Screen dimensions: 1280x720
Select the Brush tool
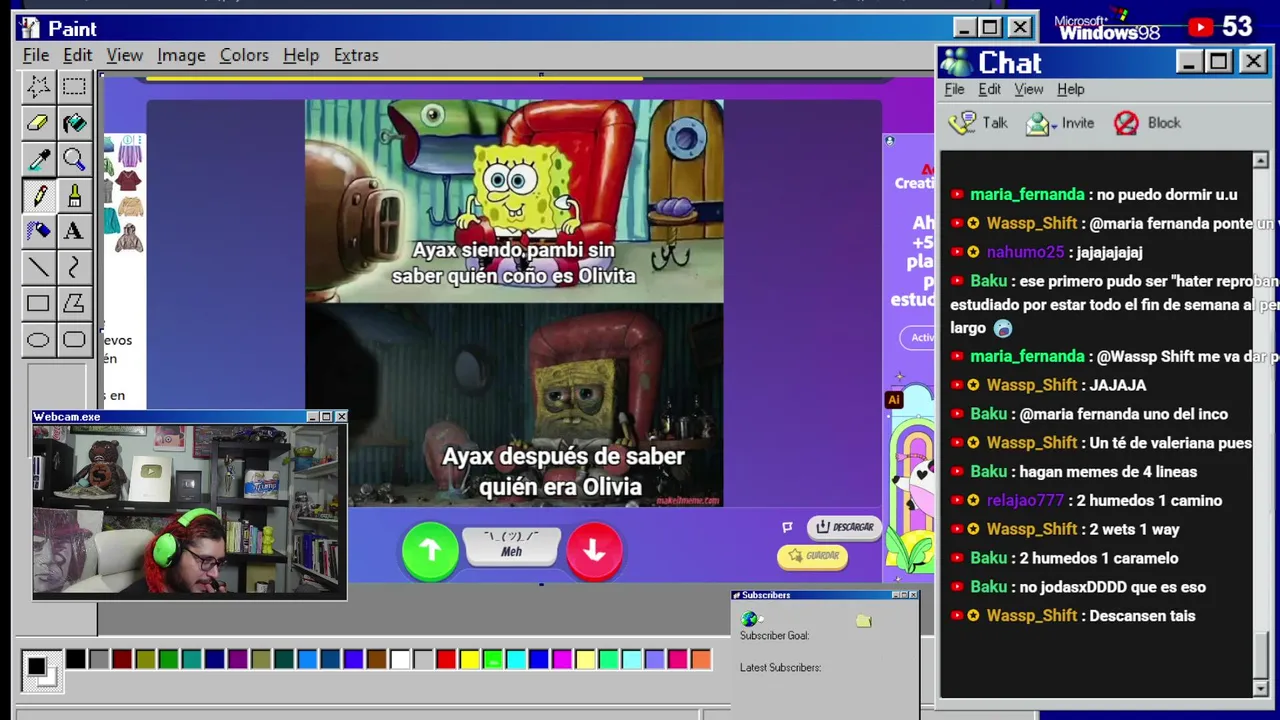tap(74, 195)
